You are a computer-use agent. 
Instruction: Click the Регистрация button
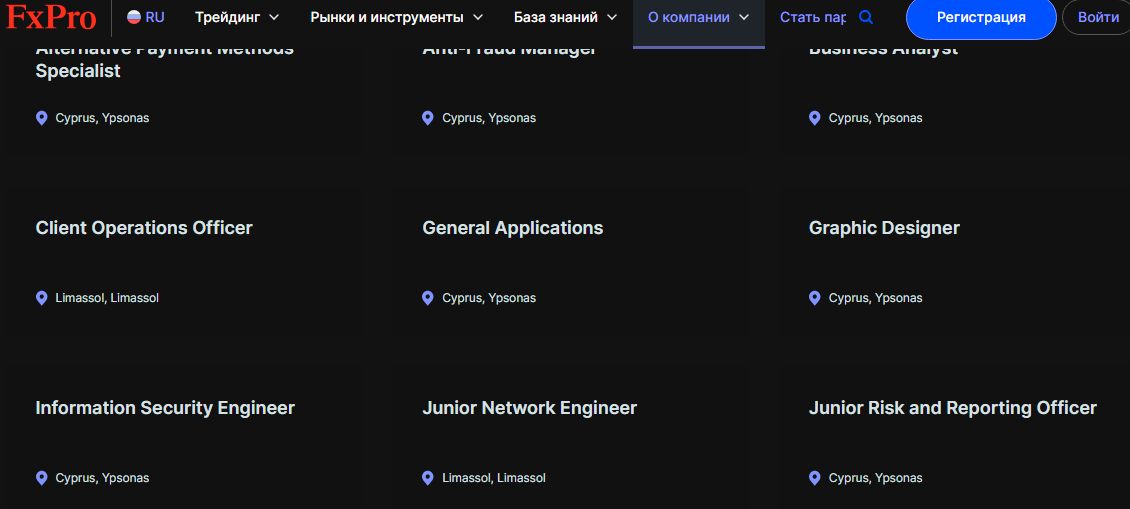pyautogui.click(x=980, y=18)
